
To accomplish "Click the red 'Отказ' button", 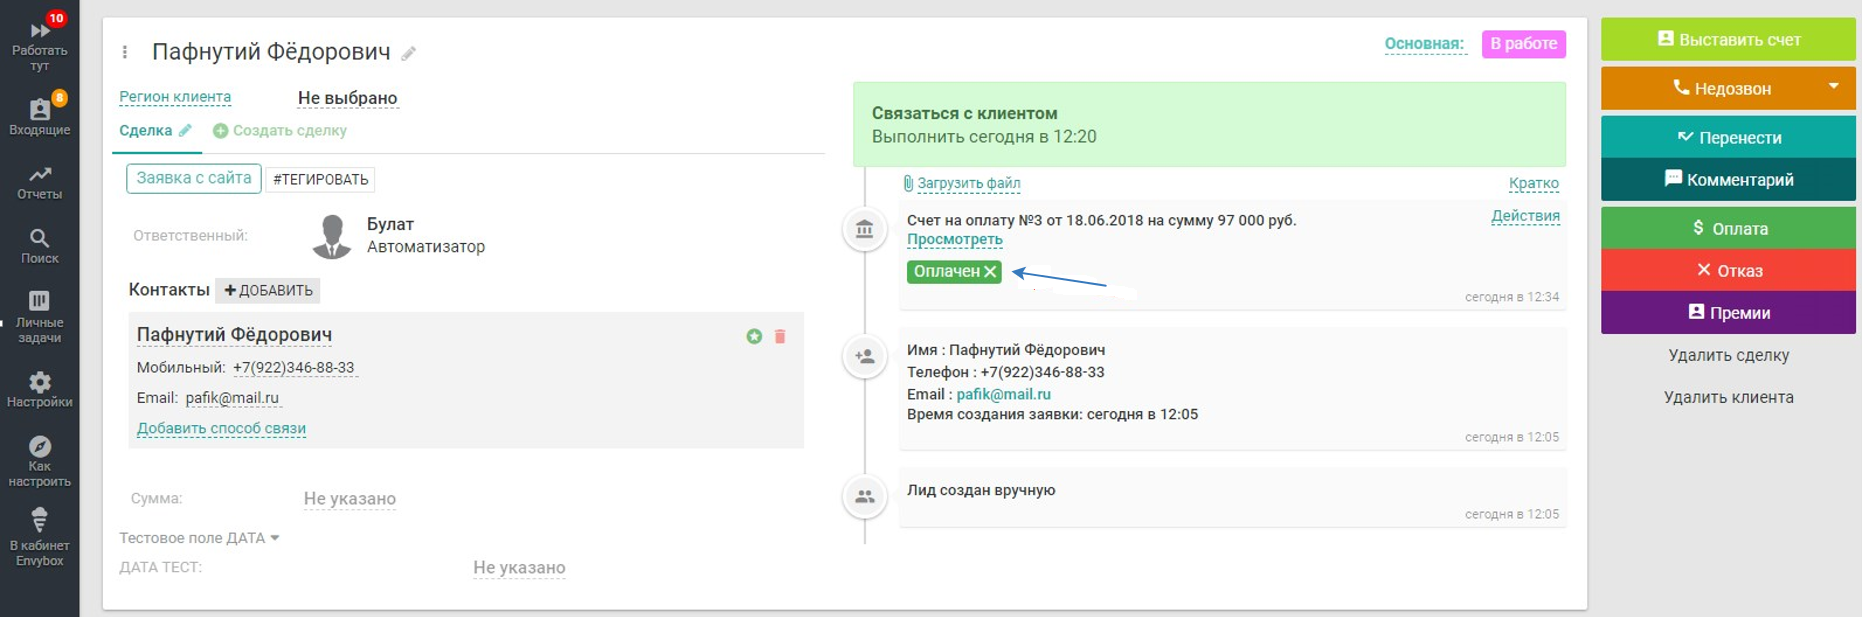I will (1728, 270).
